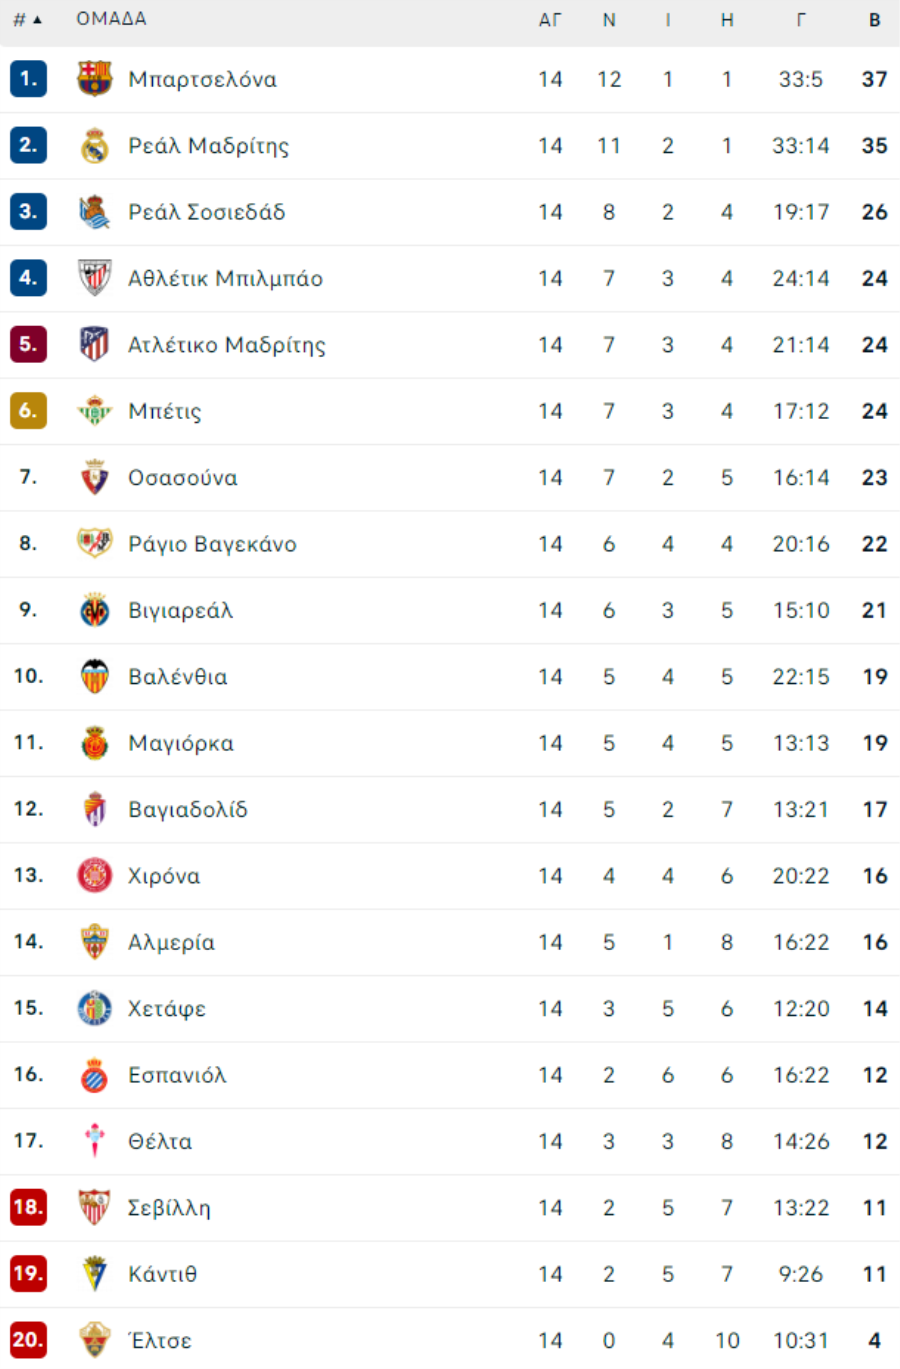Select the Celta (Θέλτα) crest icon
900x1369 pixels.
point(95,1141)
